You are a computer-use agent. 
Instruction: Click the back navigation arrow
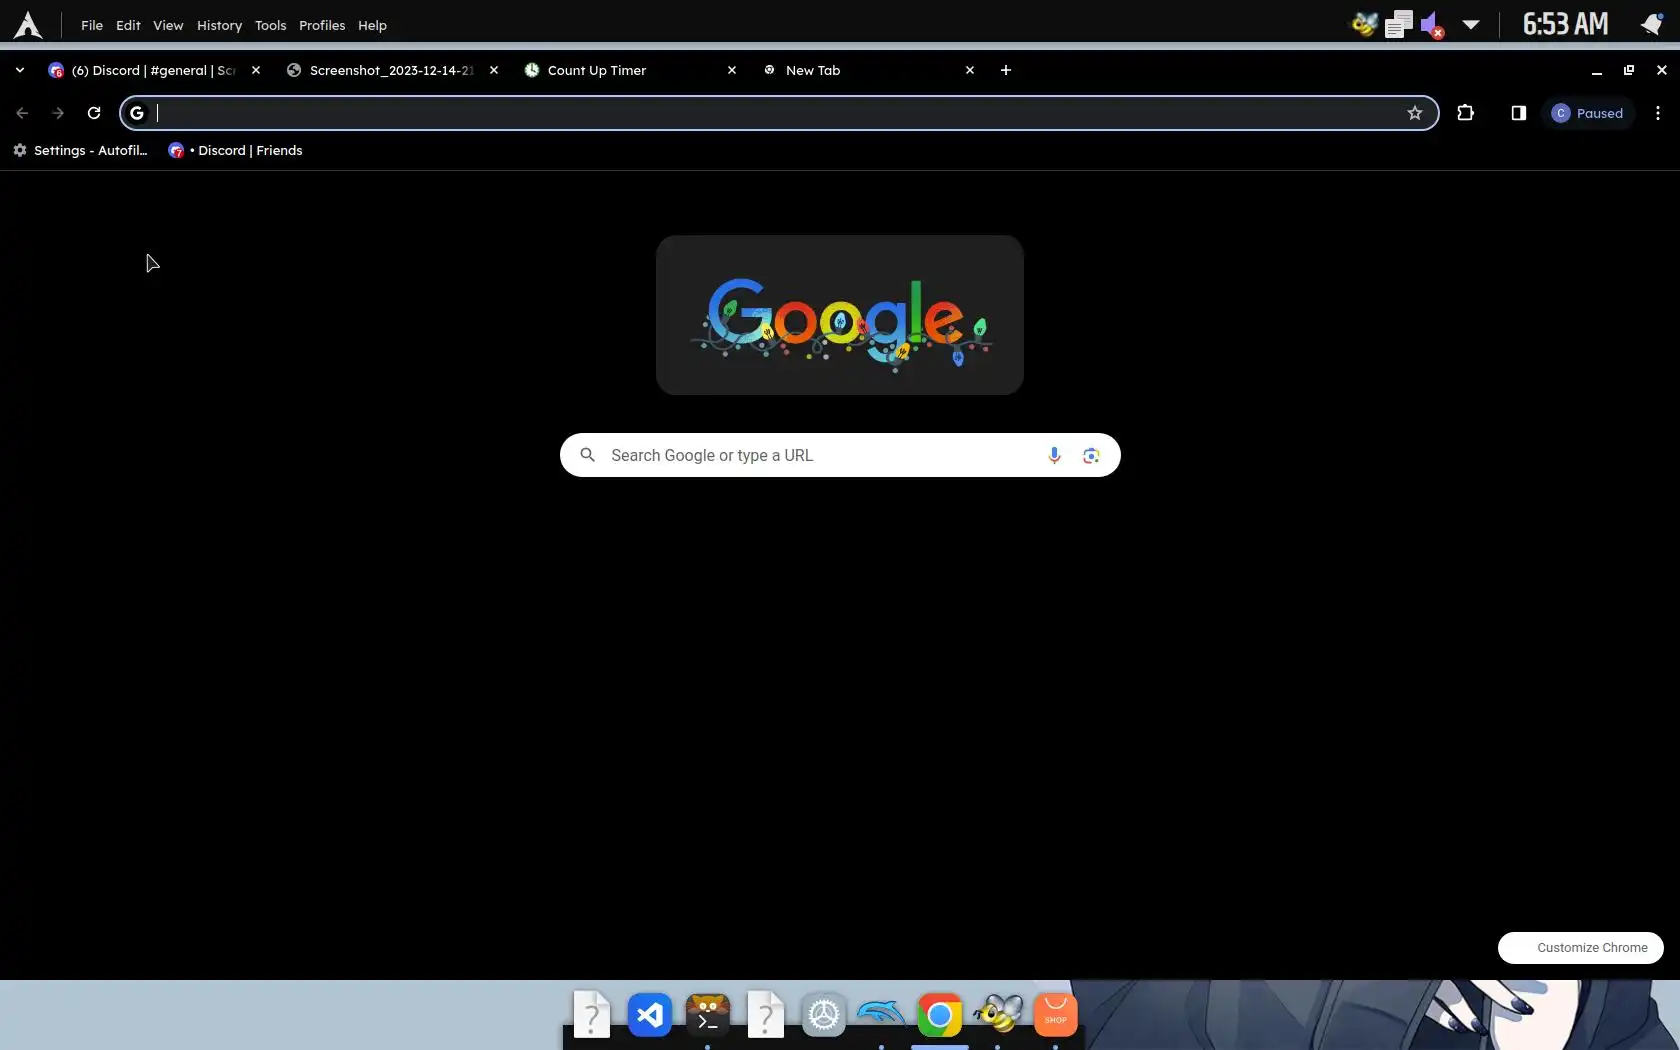22,113
